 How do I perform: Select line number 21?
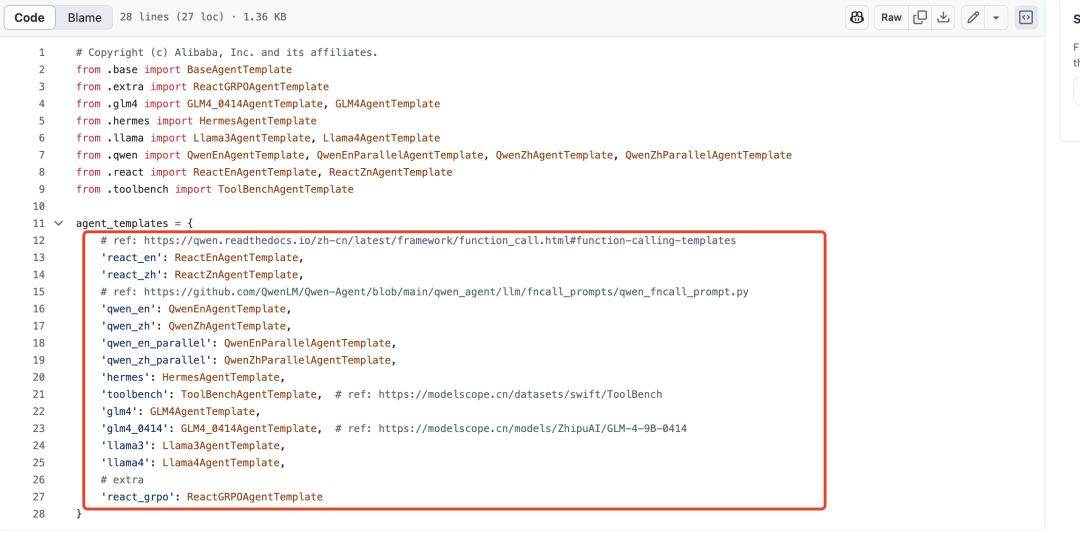[39, 395]
